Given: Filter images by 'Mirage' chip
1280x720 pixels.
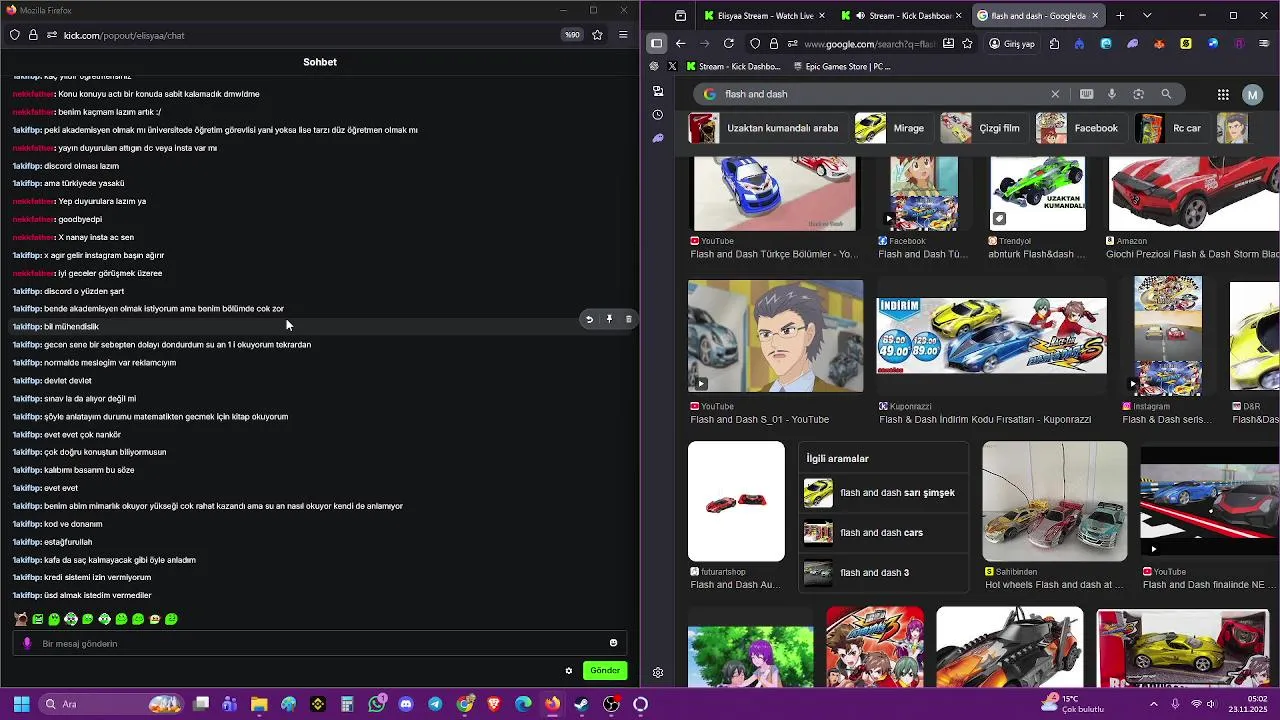Looking at the screenshot, I should tap(893, 128).
